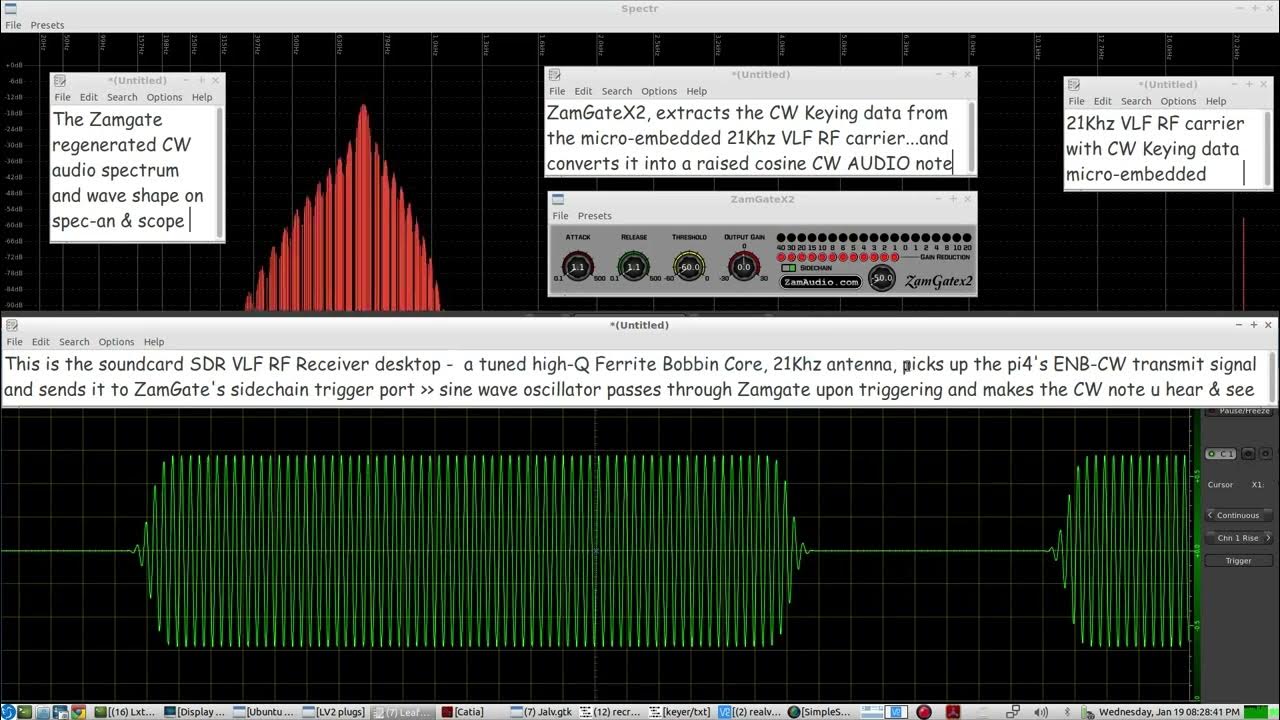Viewport: 1280px width, 720px height.
Task: Open File menu in the SDR receiver description note
Action: (x=14, y=342)
